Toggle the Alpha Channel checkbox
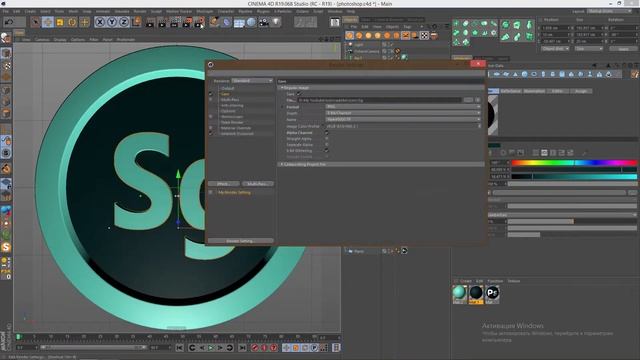 coord(327,133)
